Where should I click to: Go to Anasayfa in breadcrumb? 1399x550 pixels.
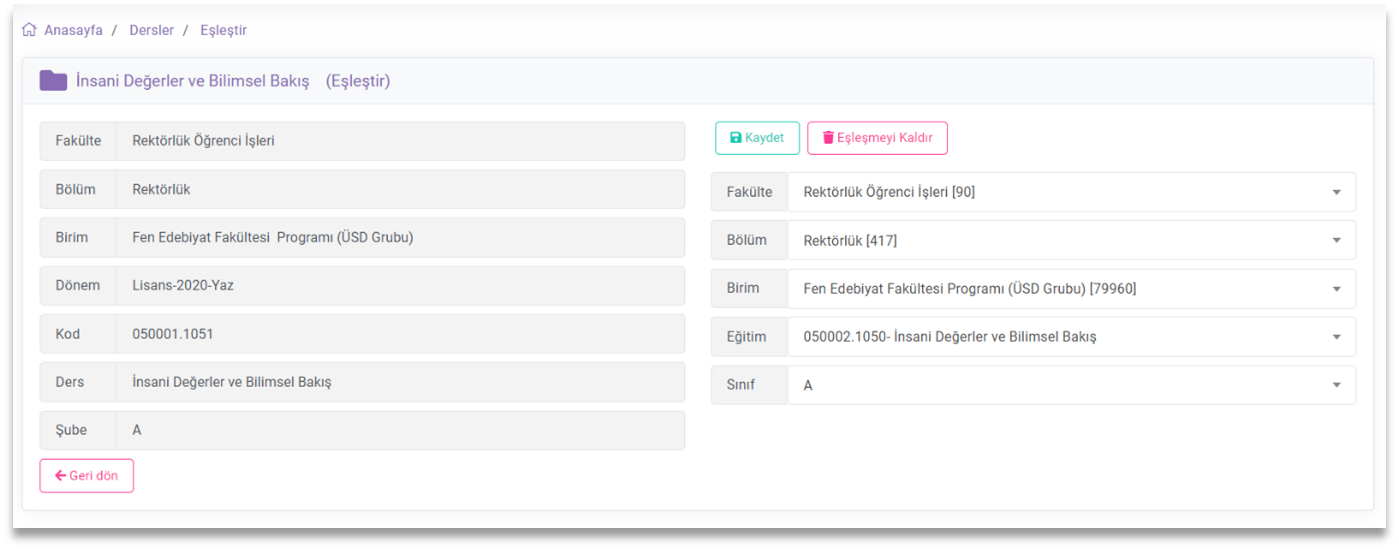(73, 30)
